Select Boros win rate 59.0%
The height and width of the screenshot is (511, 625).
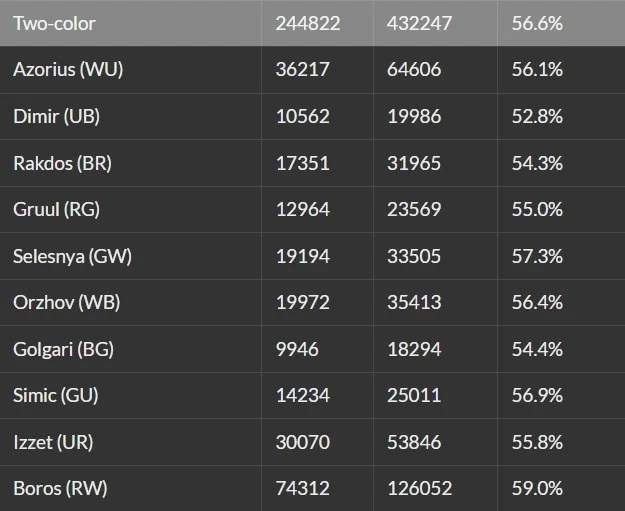(x=537, y=488)
